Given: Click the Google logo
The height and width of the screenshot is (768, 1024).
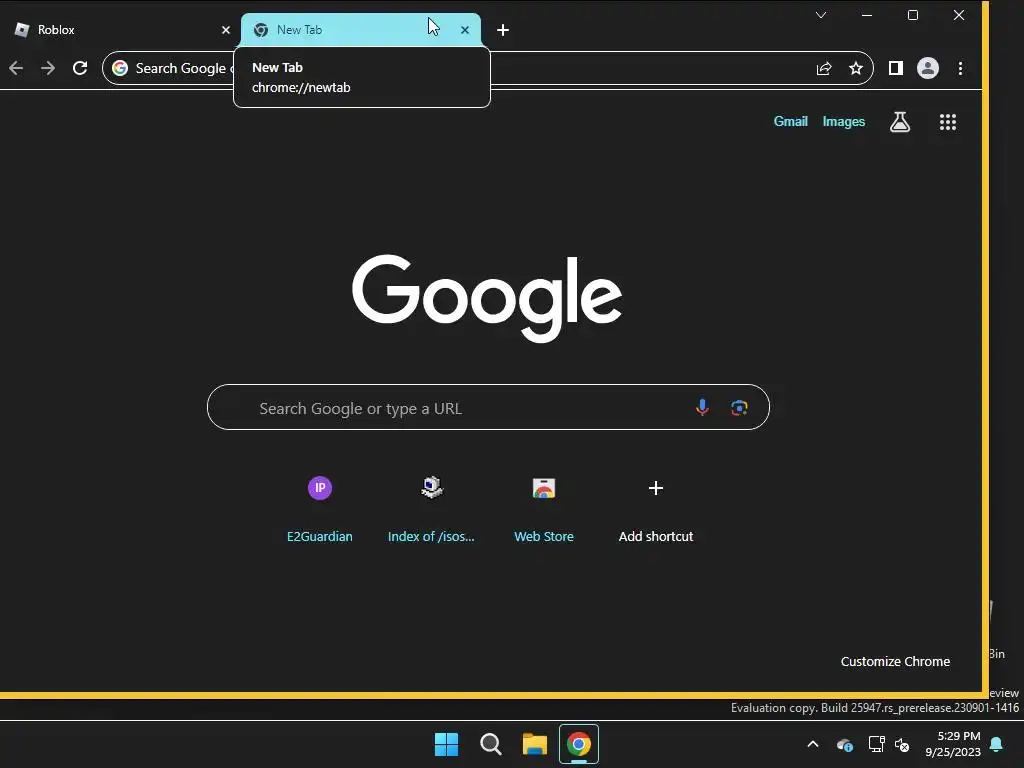Looking at the screenshot, I should [487, 297].
